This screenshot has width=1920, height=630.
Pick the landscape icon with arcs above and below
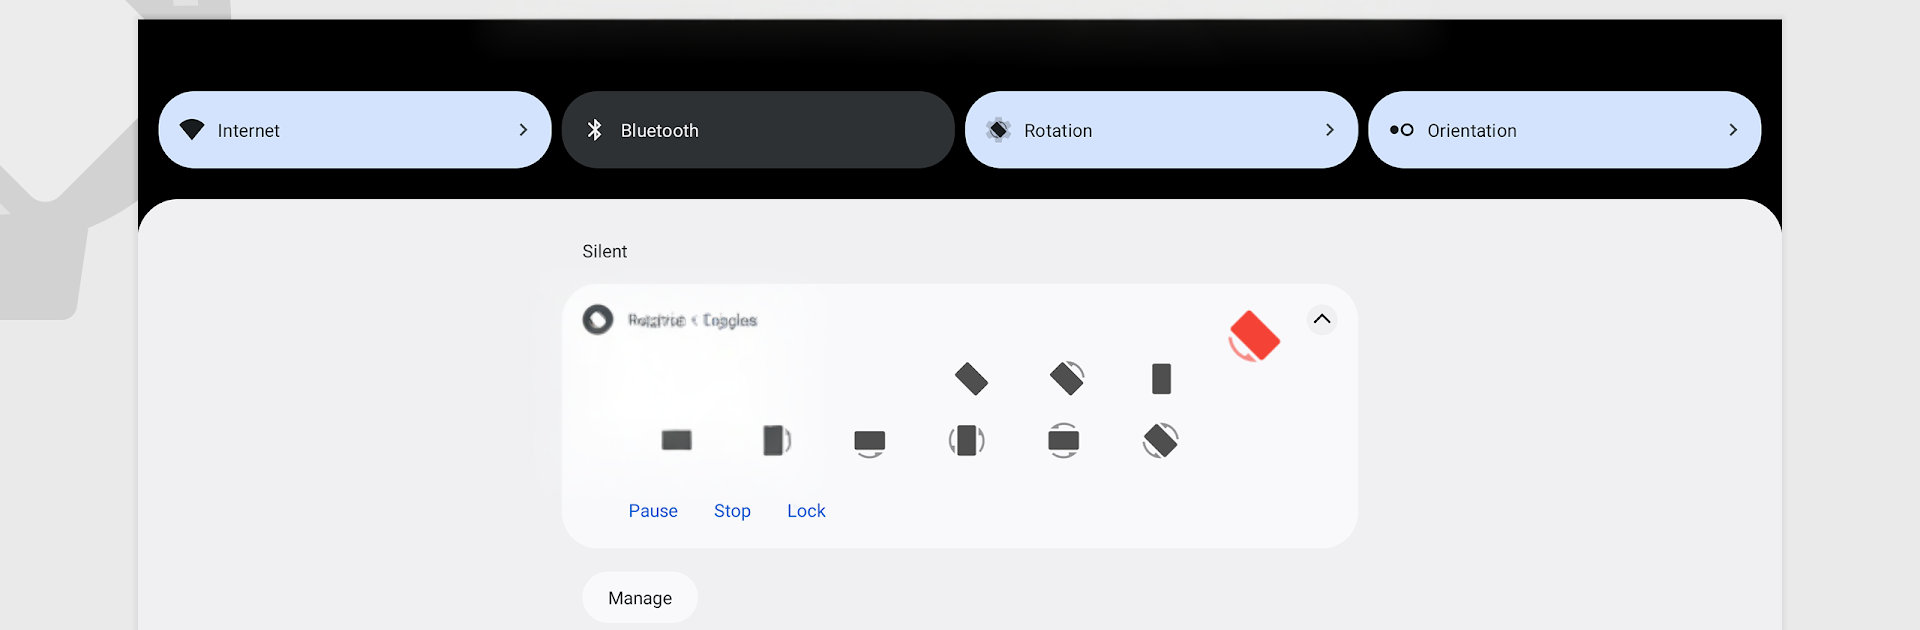(x=1063, y=440)
